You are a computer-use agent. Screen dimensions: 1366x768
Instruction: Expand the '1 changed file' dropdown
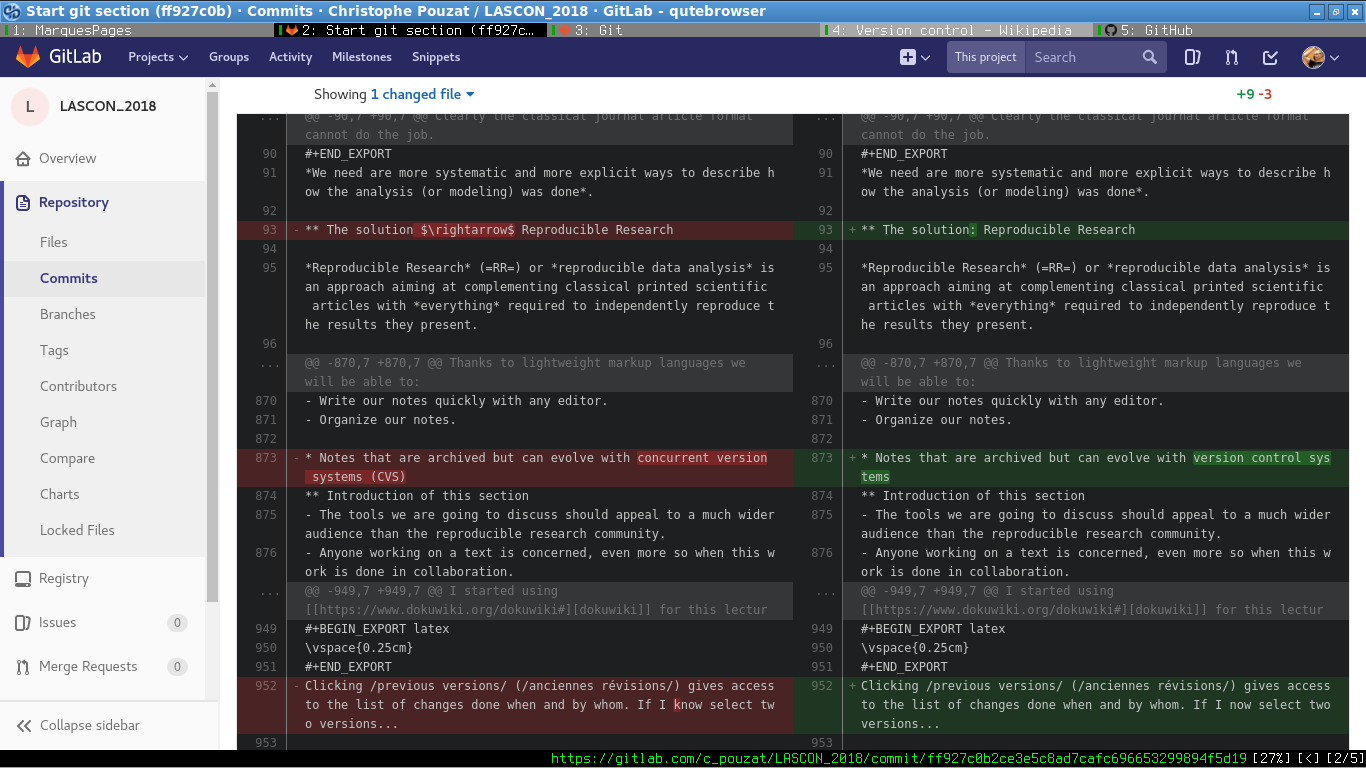pos(422,94)
